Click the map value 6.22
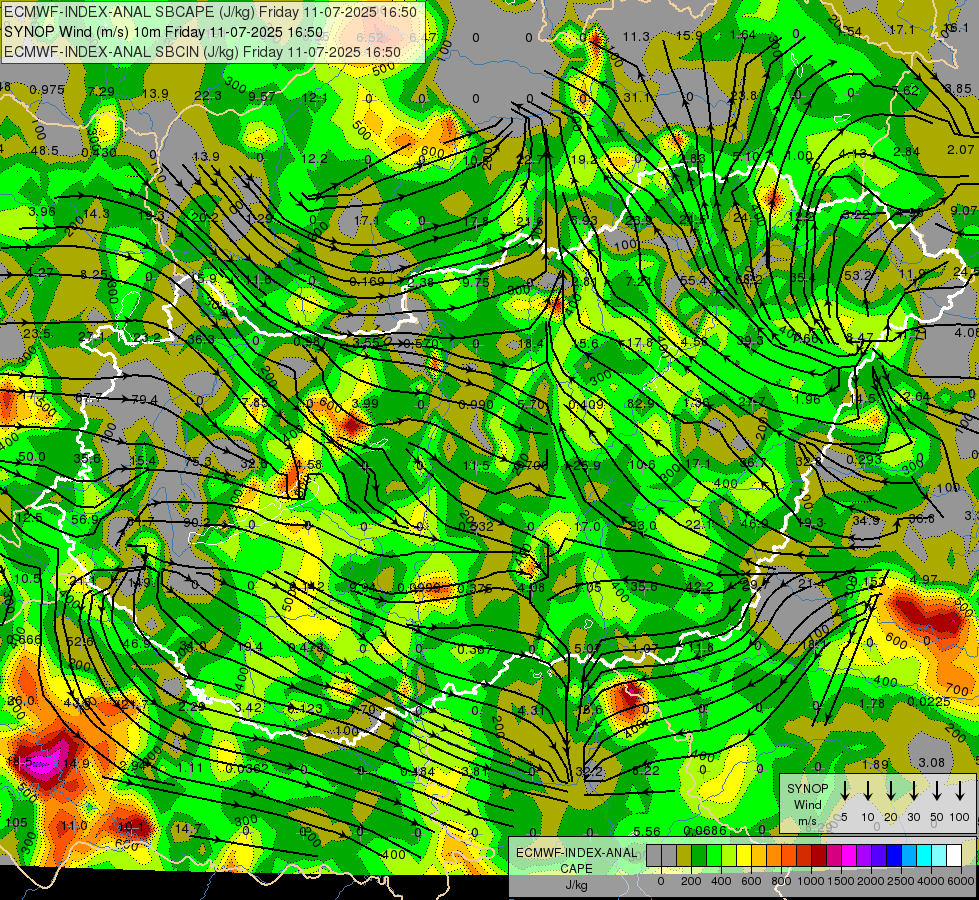979x900 pixels. 646,771
